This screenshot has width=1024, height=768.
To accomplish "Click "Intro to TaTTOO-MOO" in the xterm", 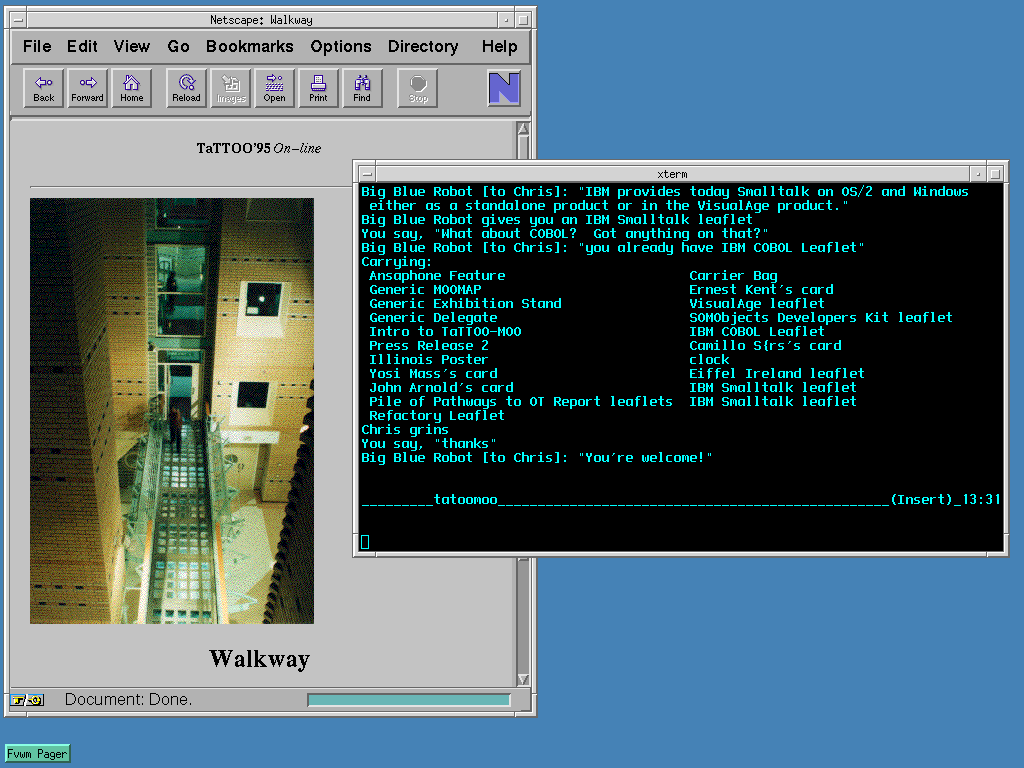I will point(445,332).
